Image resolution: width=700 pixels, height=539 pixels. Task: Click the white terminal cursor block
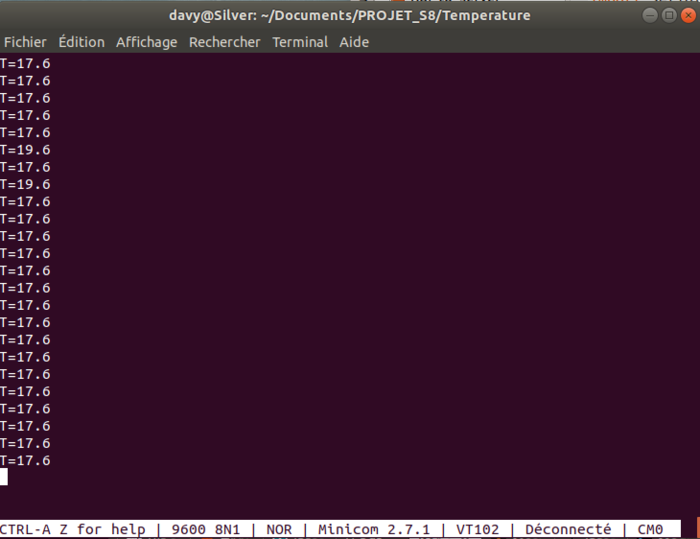click(x=4, y=477)
